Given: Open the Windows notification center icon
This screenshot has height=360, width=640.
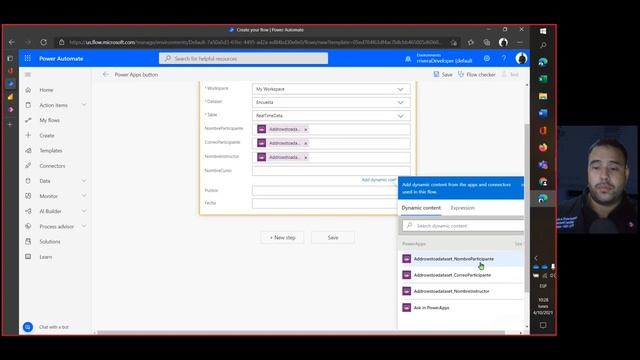Looking at the screenshot, I should pyautogui.click(x=543, y=325).
